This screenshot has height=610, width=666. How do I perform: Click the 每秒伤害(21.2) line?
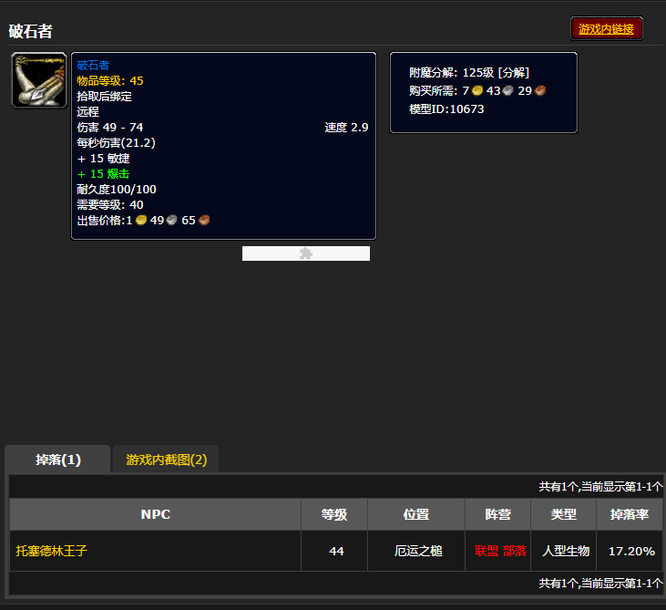(116, 143)
